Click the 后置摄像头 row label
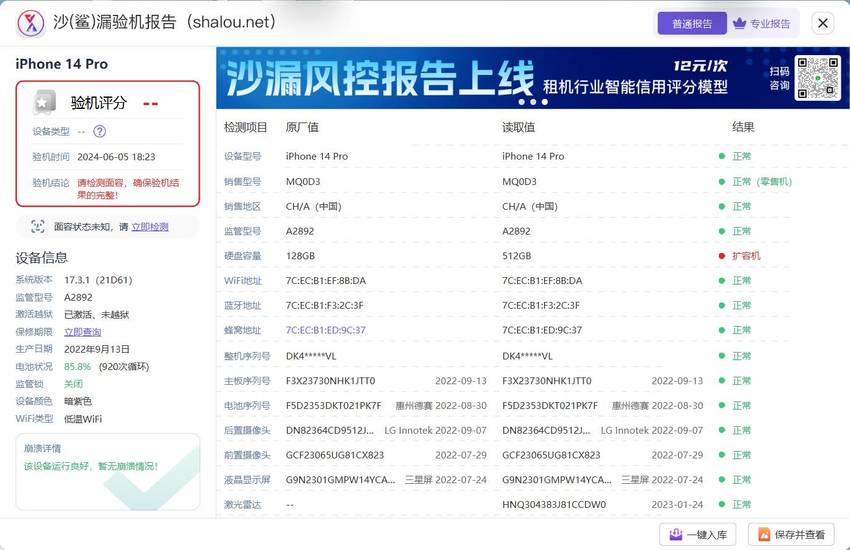This screenshot has width=850, height=550. point(247,430)
